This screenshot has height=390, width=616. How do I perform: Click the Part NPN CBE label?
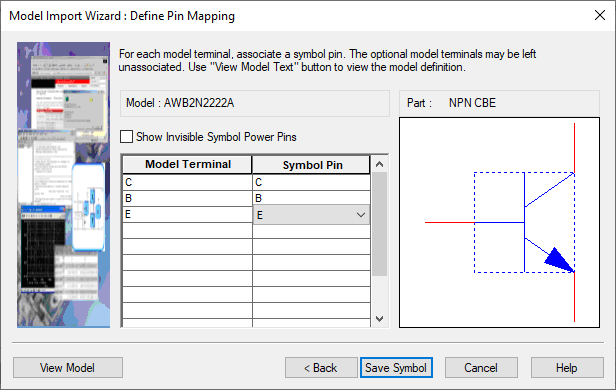coord(451,103)
